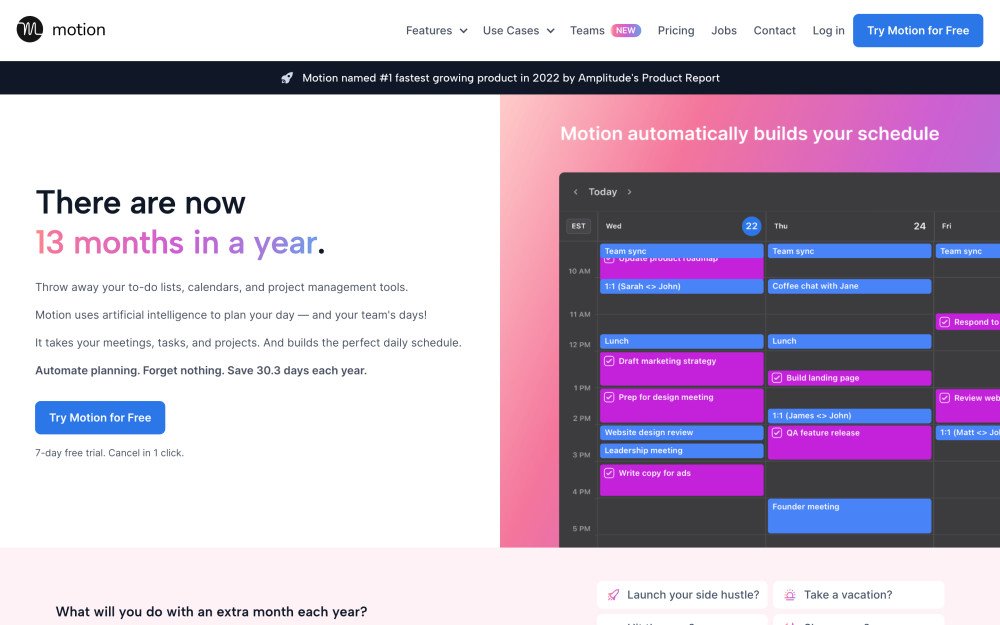Screen dimensions: 1000x625
Task: Click the rocket icon in the announcement banner
Action: pyautogui.click(x=288, y=77)
